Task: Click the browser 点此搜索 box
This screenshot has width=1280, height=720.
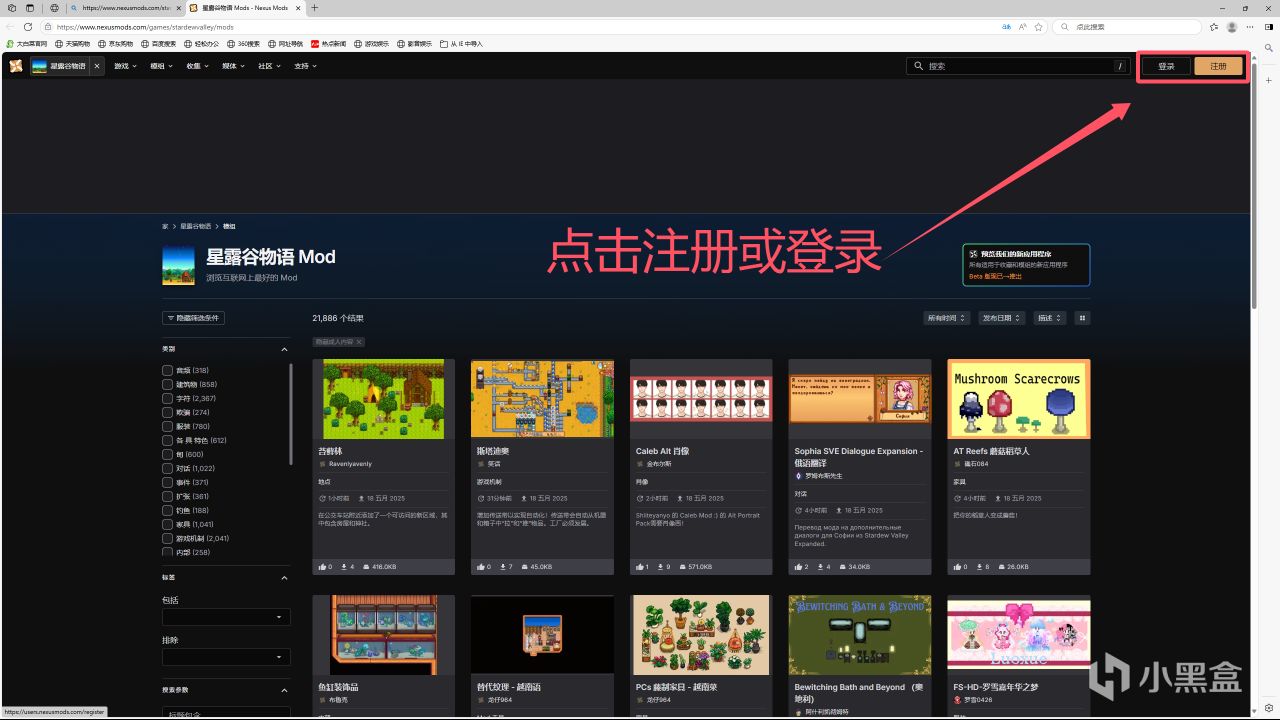Action: [x=1128, y=27]
